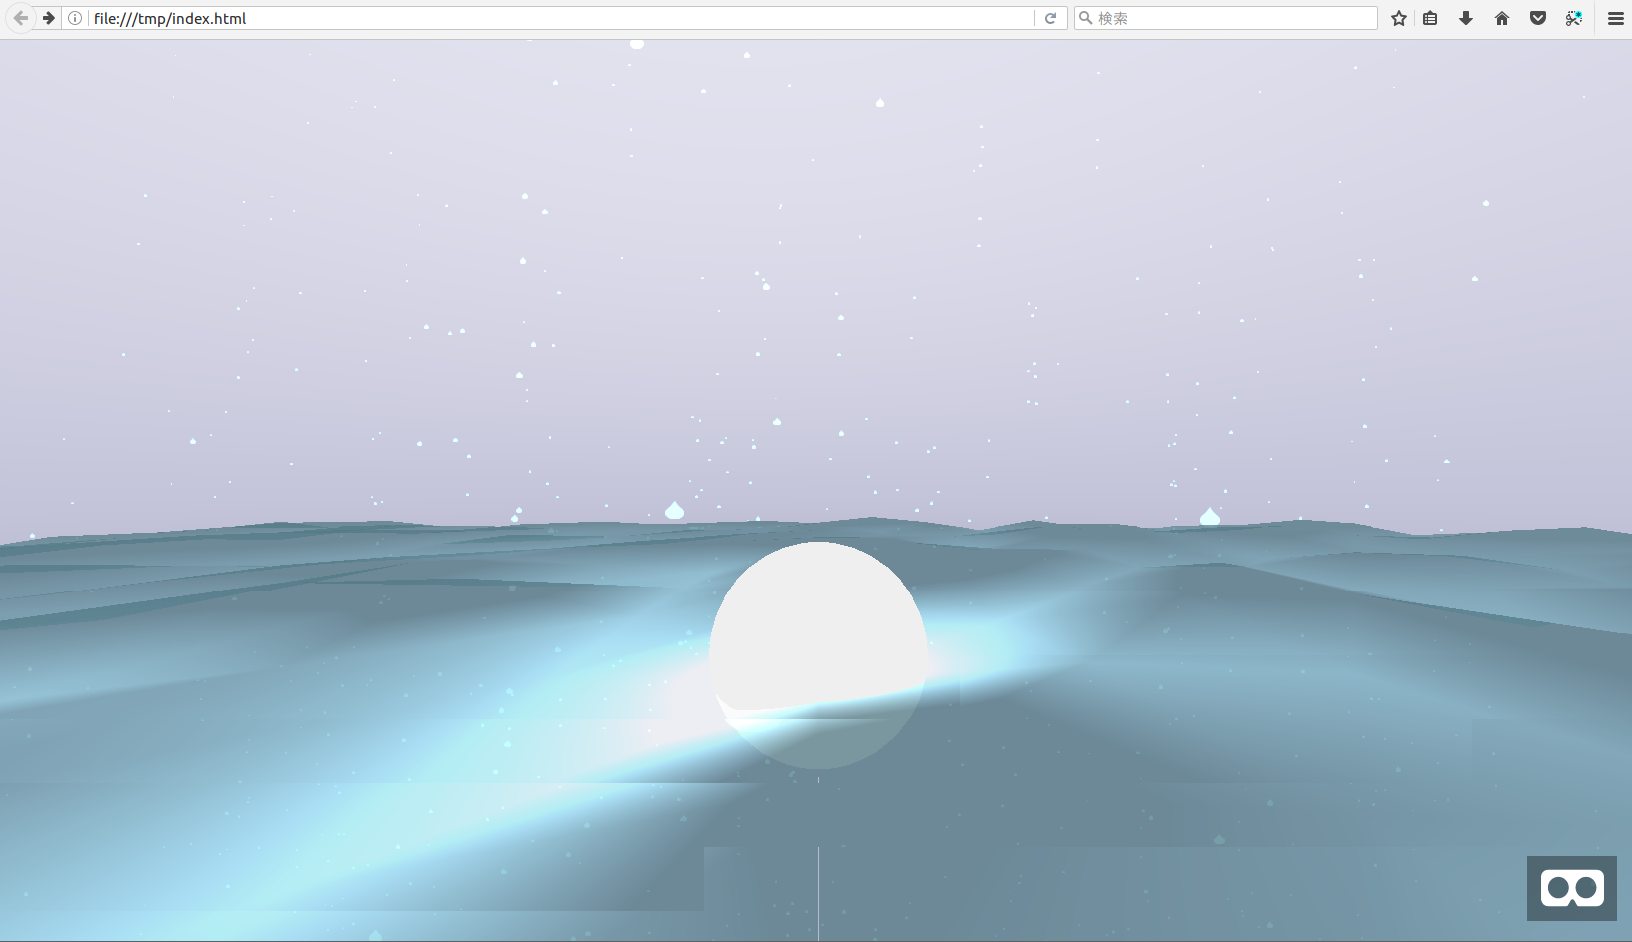1632x942 pixels.
Task: Click the search box labeled 検索
Action: pyautogui.click(x=1226, y=18)
